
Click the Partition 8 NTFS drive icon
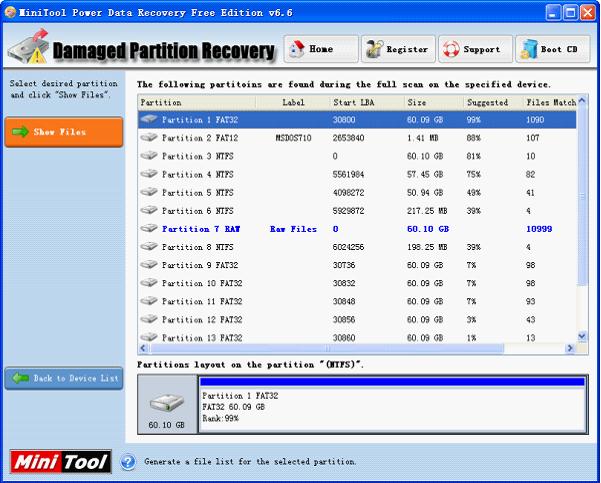pos(149,246)
